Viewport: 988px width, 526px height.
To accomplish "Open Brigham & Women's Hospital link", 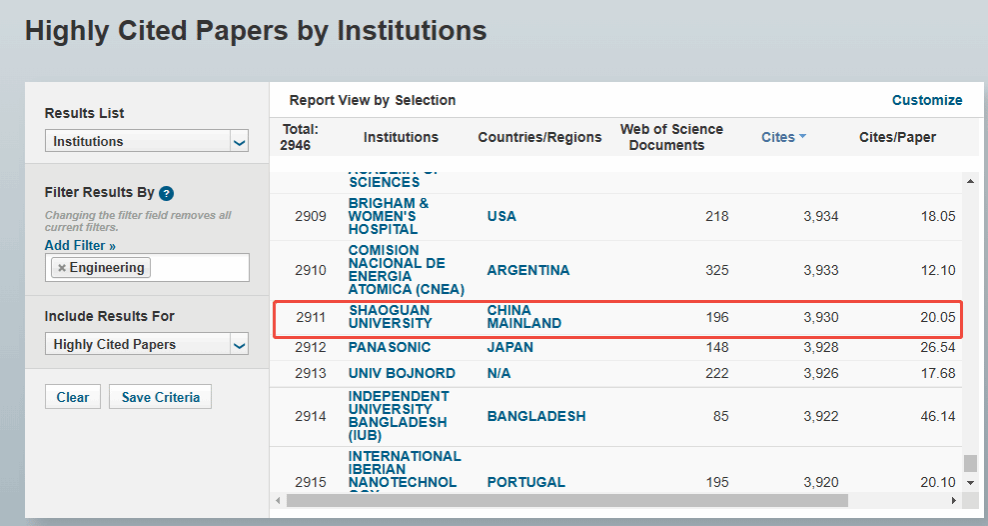I will [388, 216].
